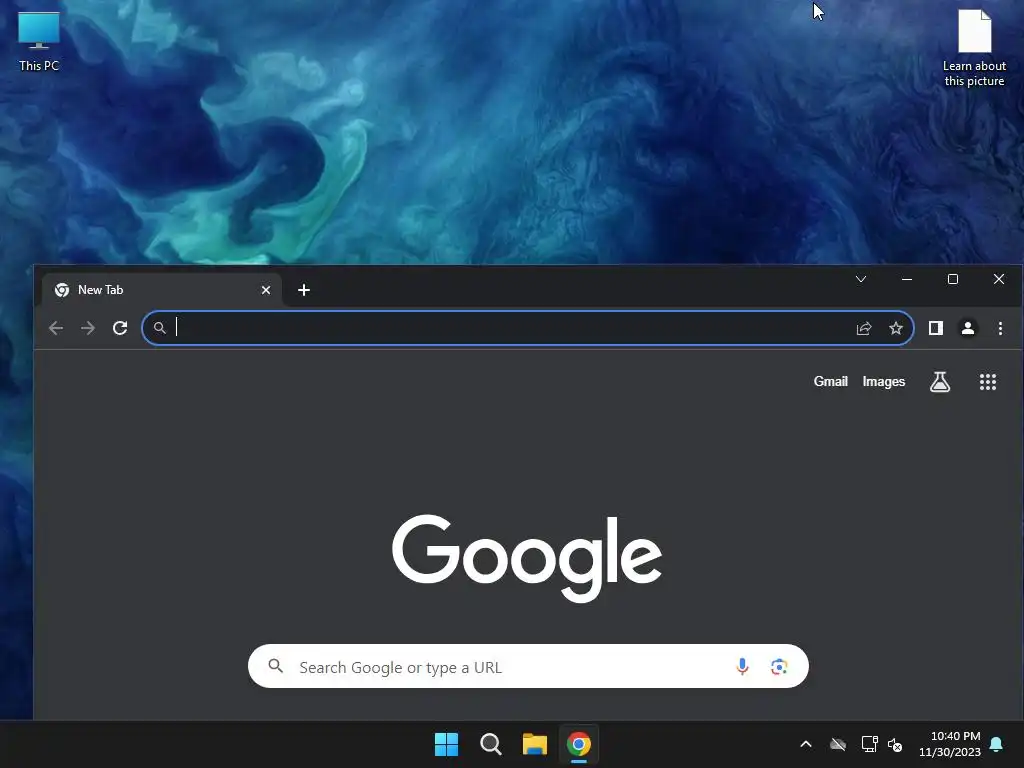Open the Chrome profile menu
Image resolution: width=1024 pixels, height=768 pixels.
[968, 328]
